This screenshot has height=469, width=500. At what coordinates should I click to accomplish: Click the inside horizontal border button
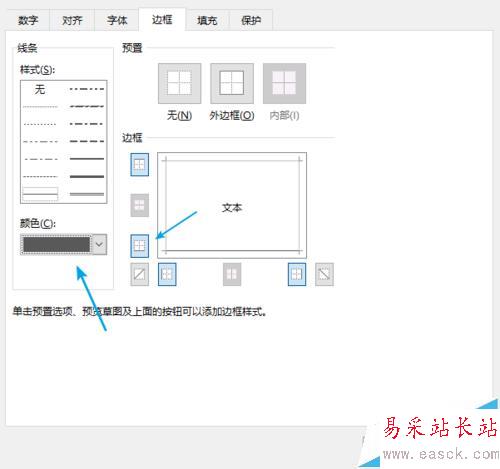tap(139, 205)
